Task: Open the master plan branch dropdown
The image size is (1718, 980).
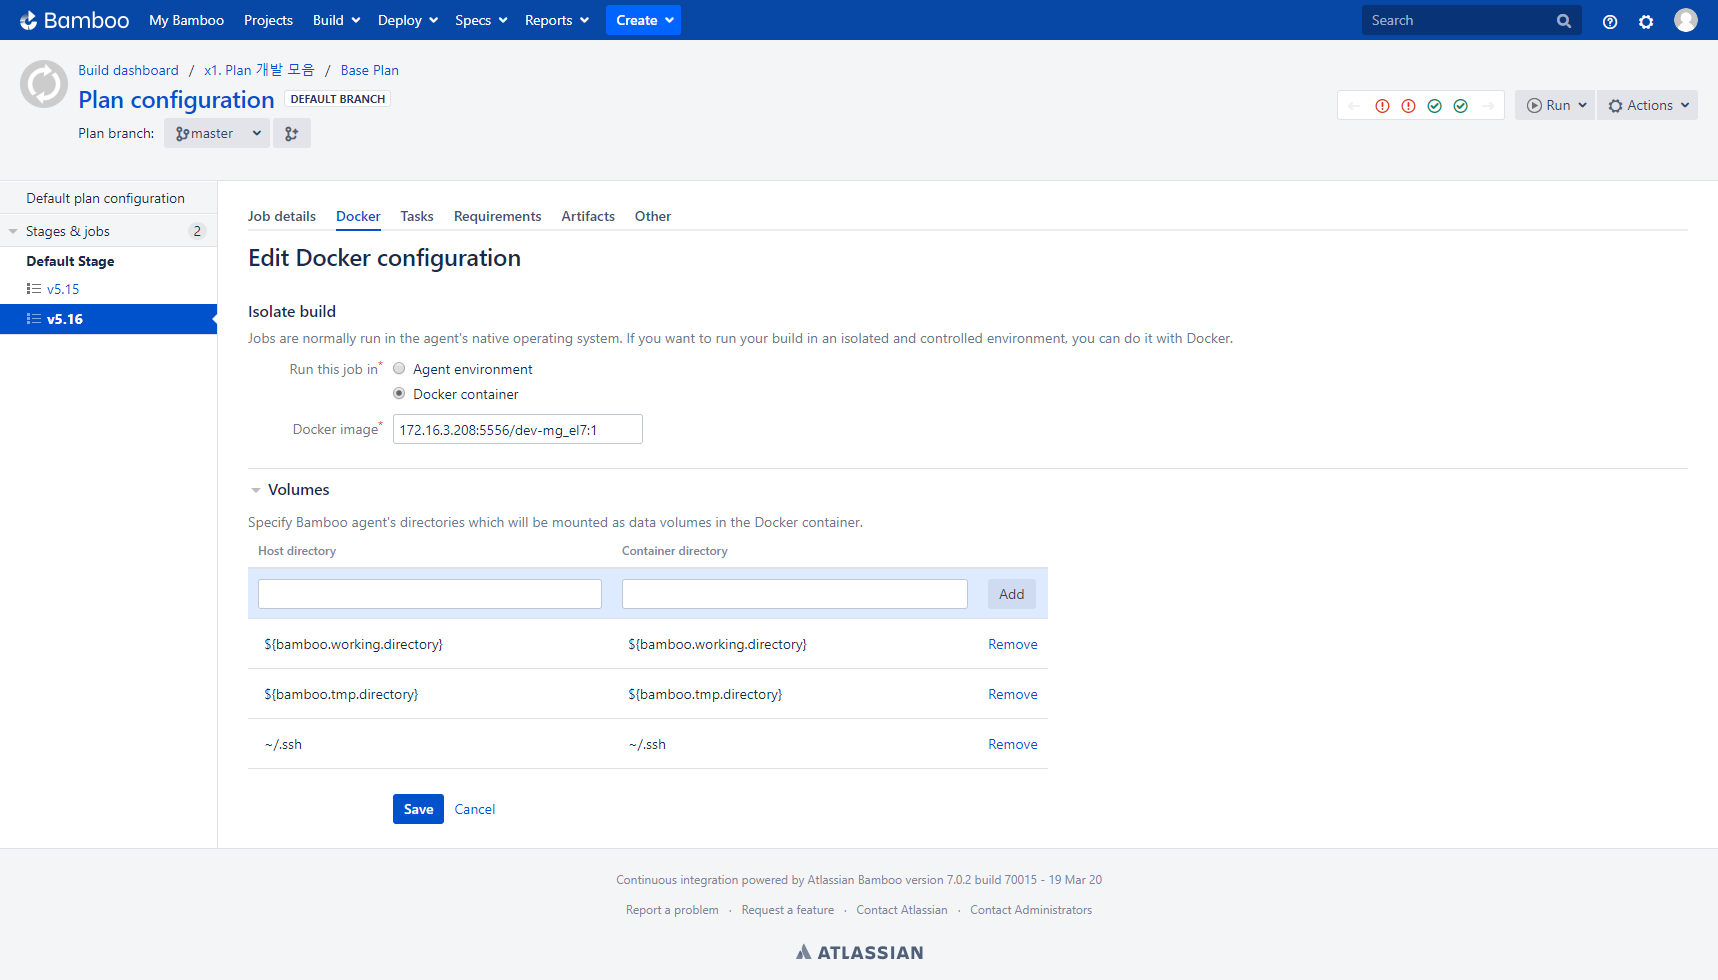Action: 217,133
